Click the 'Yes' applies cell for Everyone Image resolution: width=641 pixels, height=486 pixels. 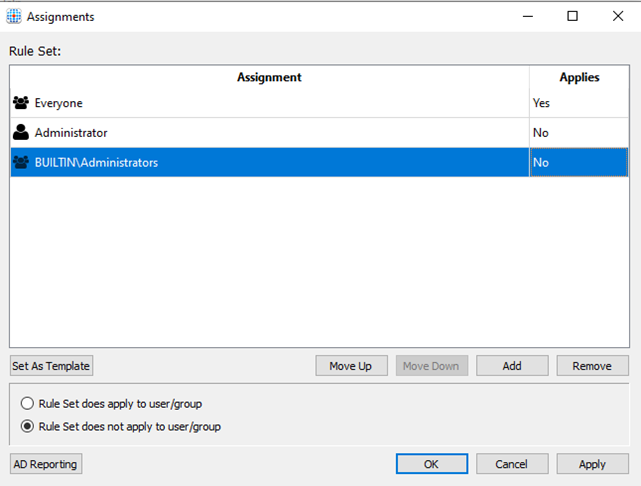tap(579, 103)
